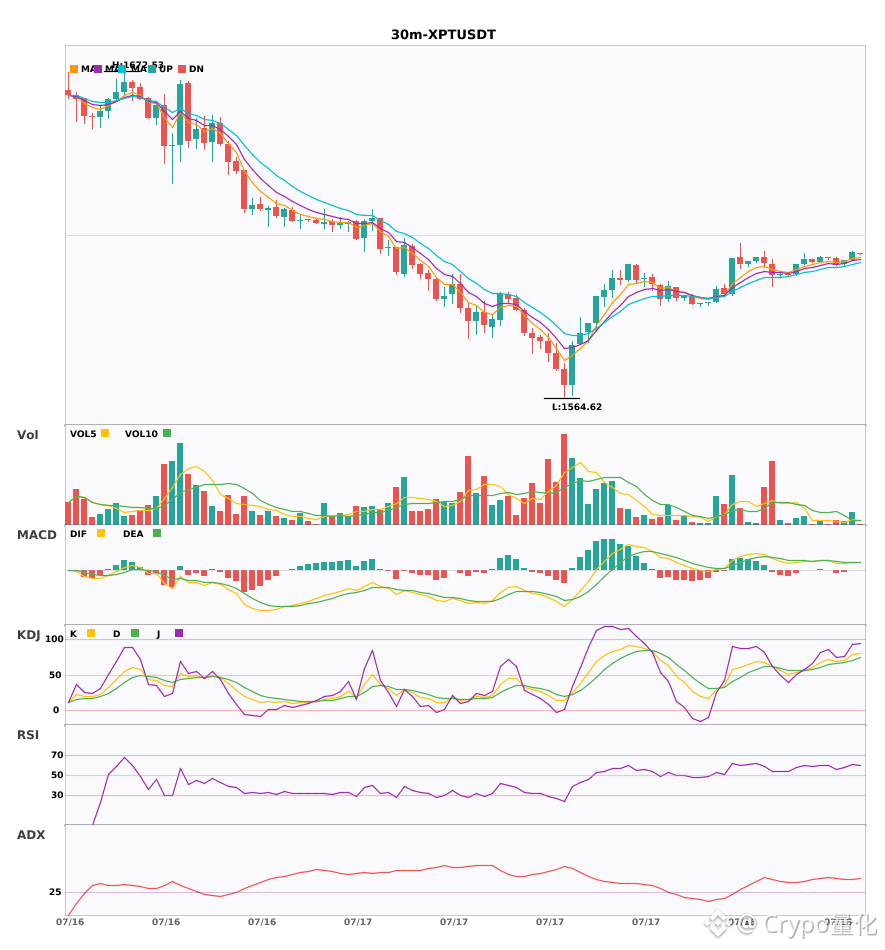Click the L:1564.62 low price label
The image size is (885, 950).
(577, 407)
